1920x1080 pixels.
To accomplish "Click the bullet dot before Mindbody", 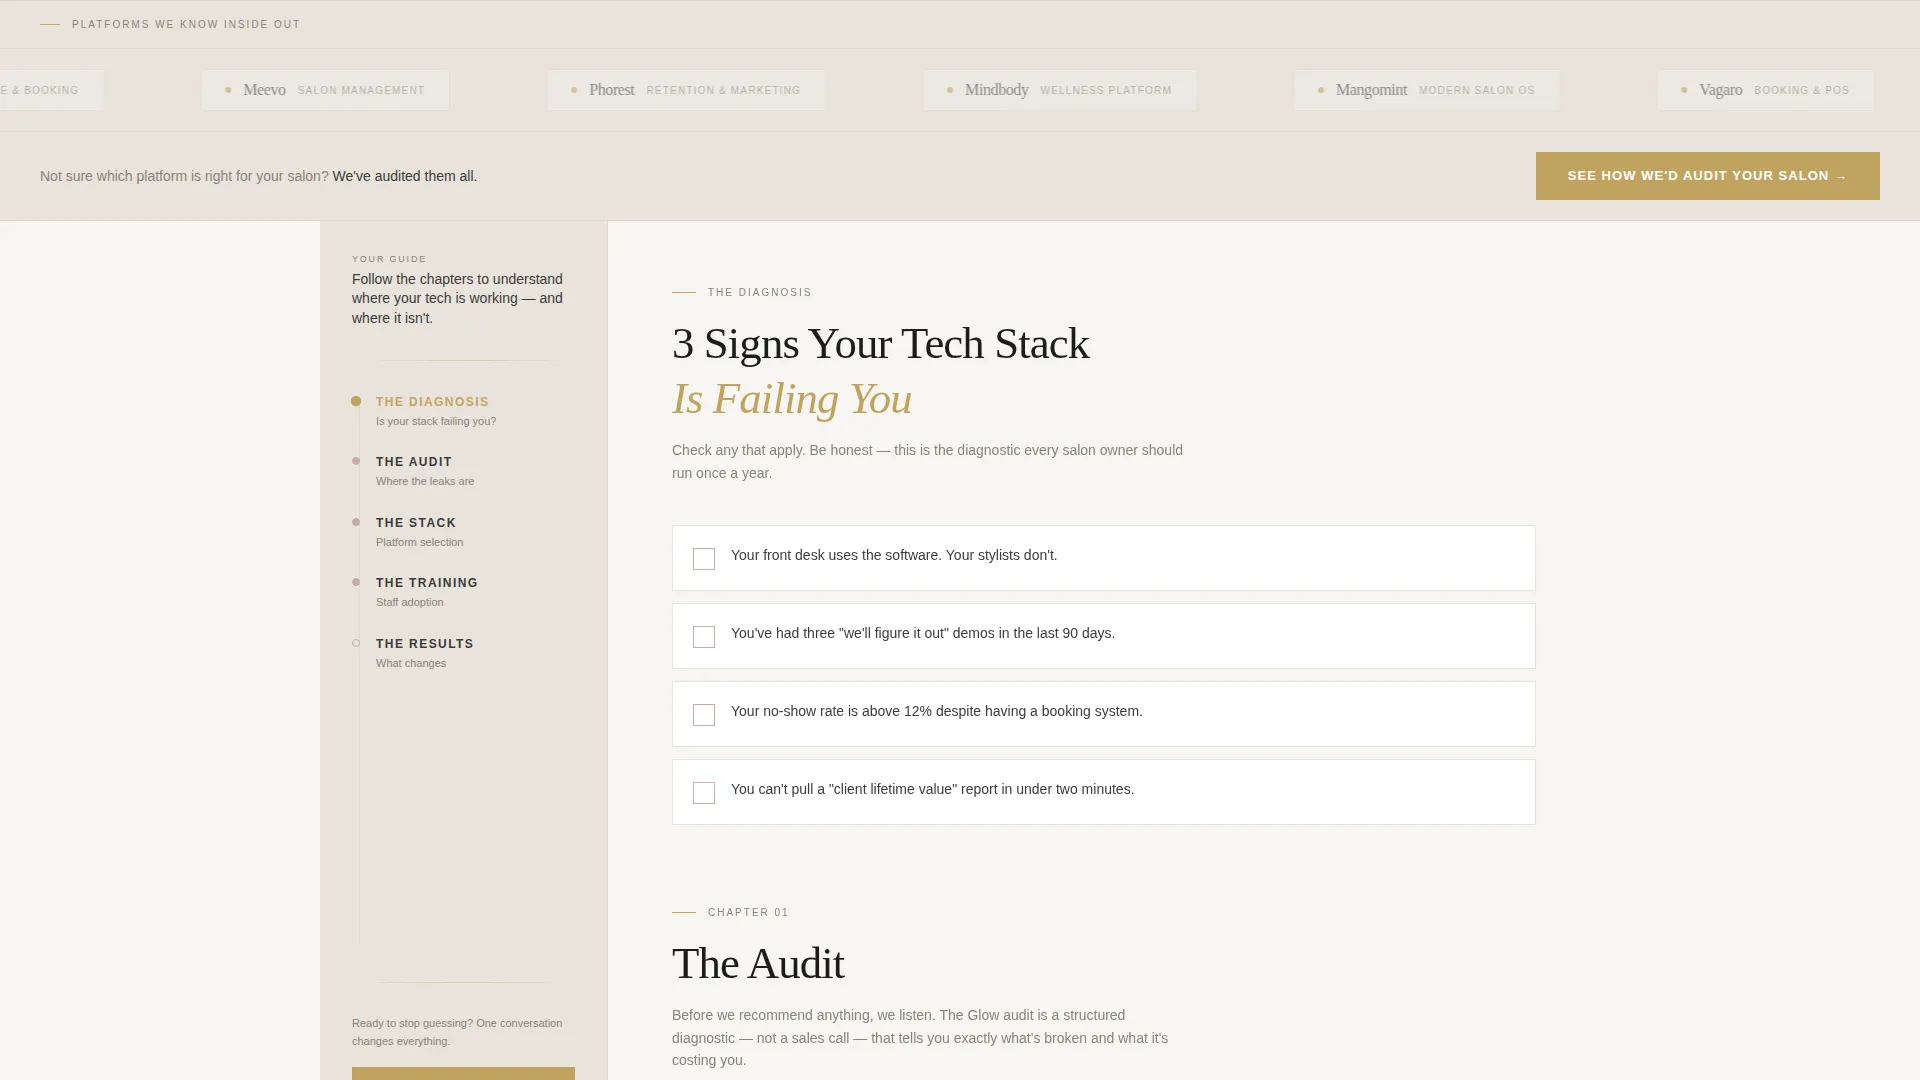I will coord(950,90).
